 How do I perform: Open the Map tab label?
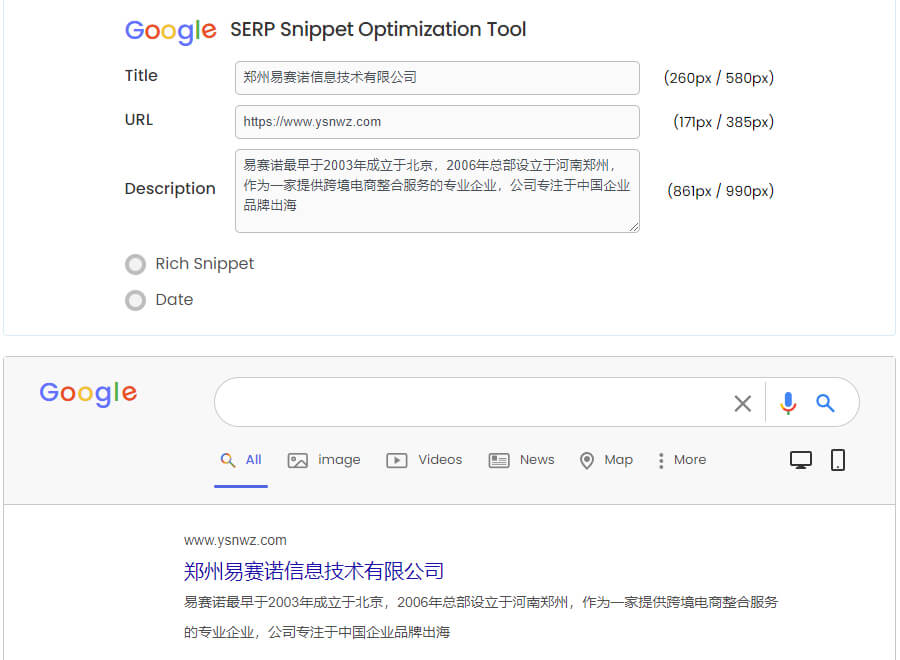click(x=619, y=460)
